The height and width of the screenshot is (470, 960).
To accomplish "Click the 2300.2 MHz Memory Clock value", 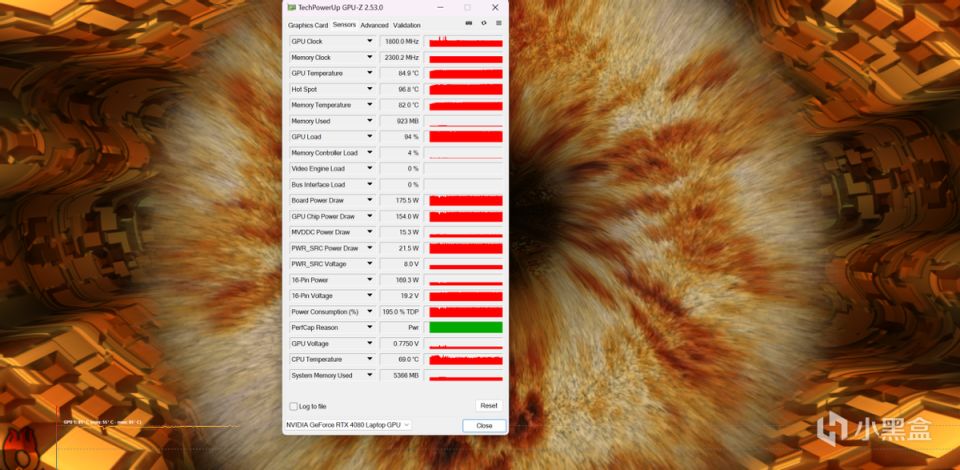I will [x=400, y=58].
